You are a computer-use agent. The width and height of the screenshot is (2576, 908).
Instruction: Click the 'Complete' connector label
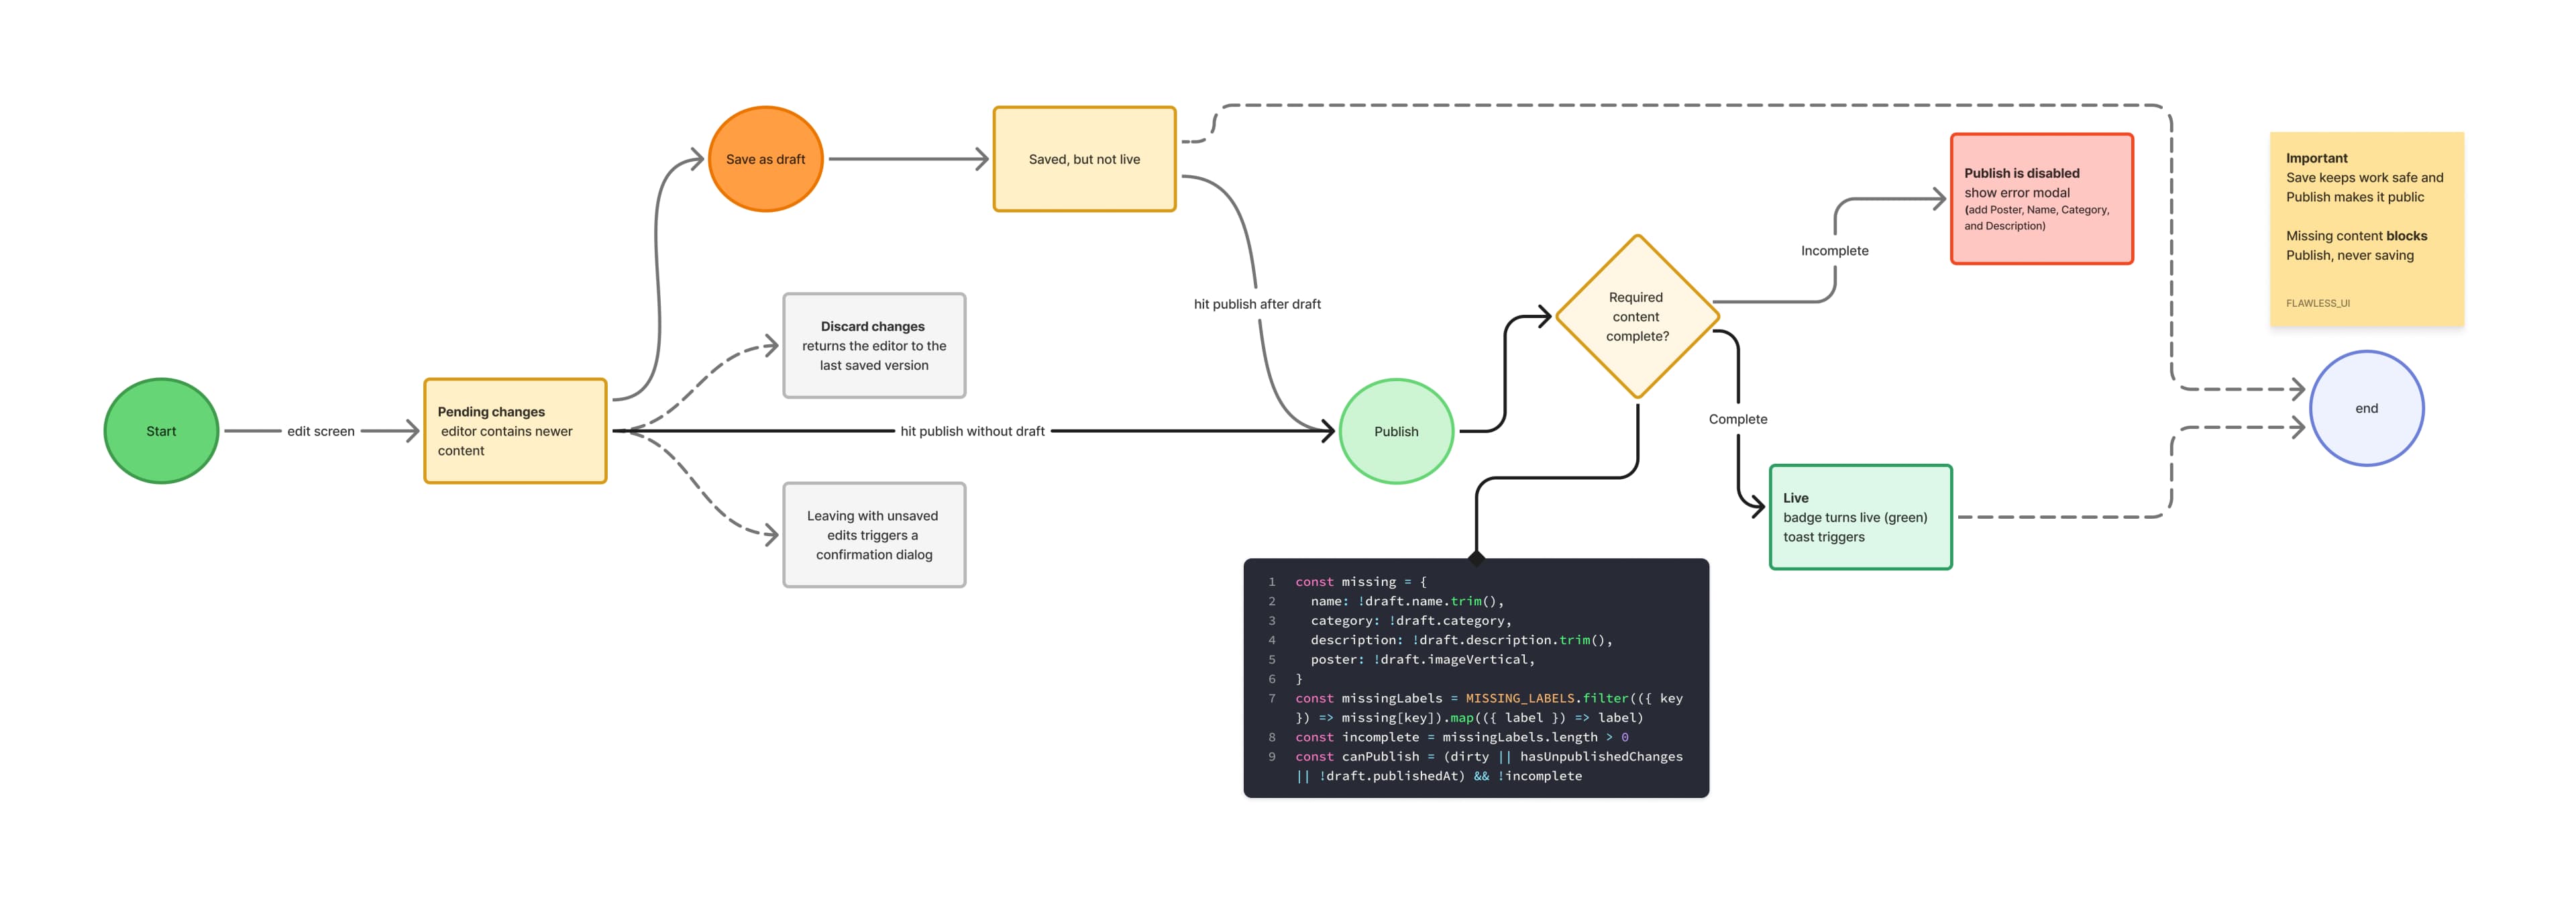[x=1737, y=419]
